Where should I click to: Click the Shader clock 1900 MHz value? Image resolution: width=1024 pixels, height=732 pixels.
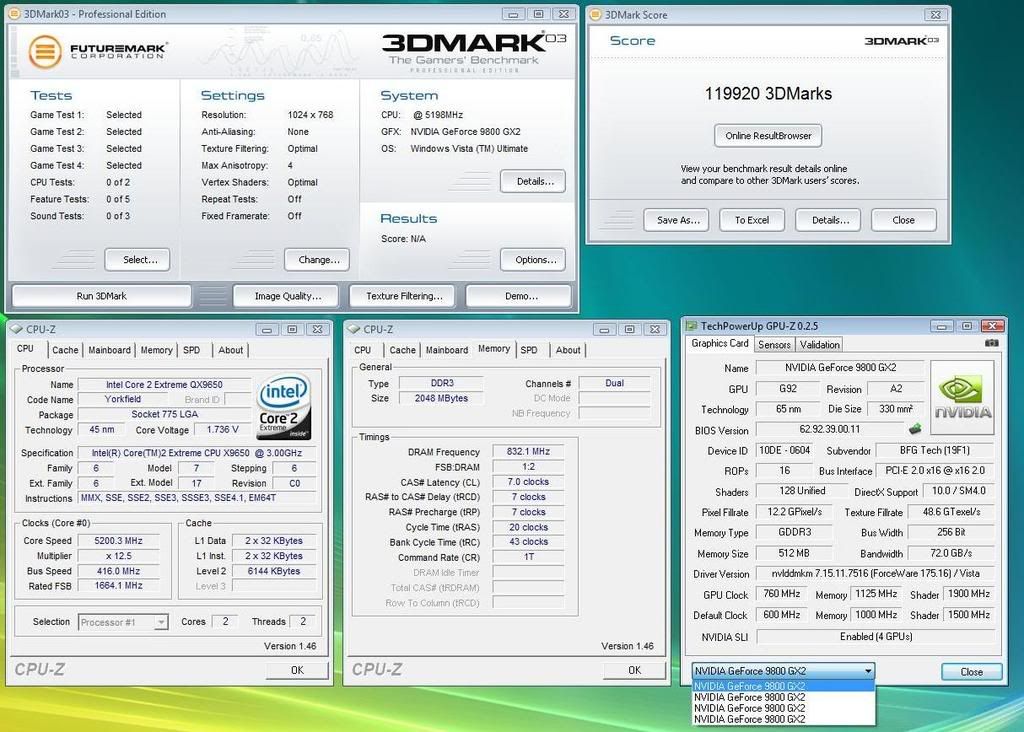click(968, 594)
